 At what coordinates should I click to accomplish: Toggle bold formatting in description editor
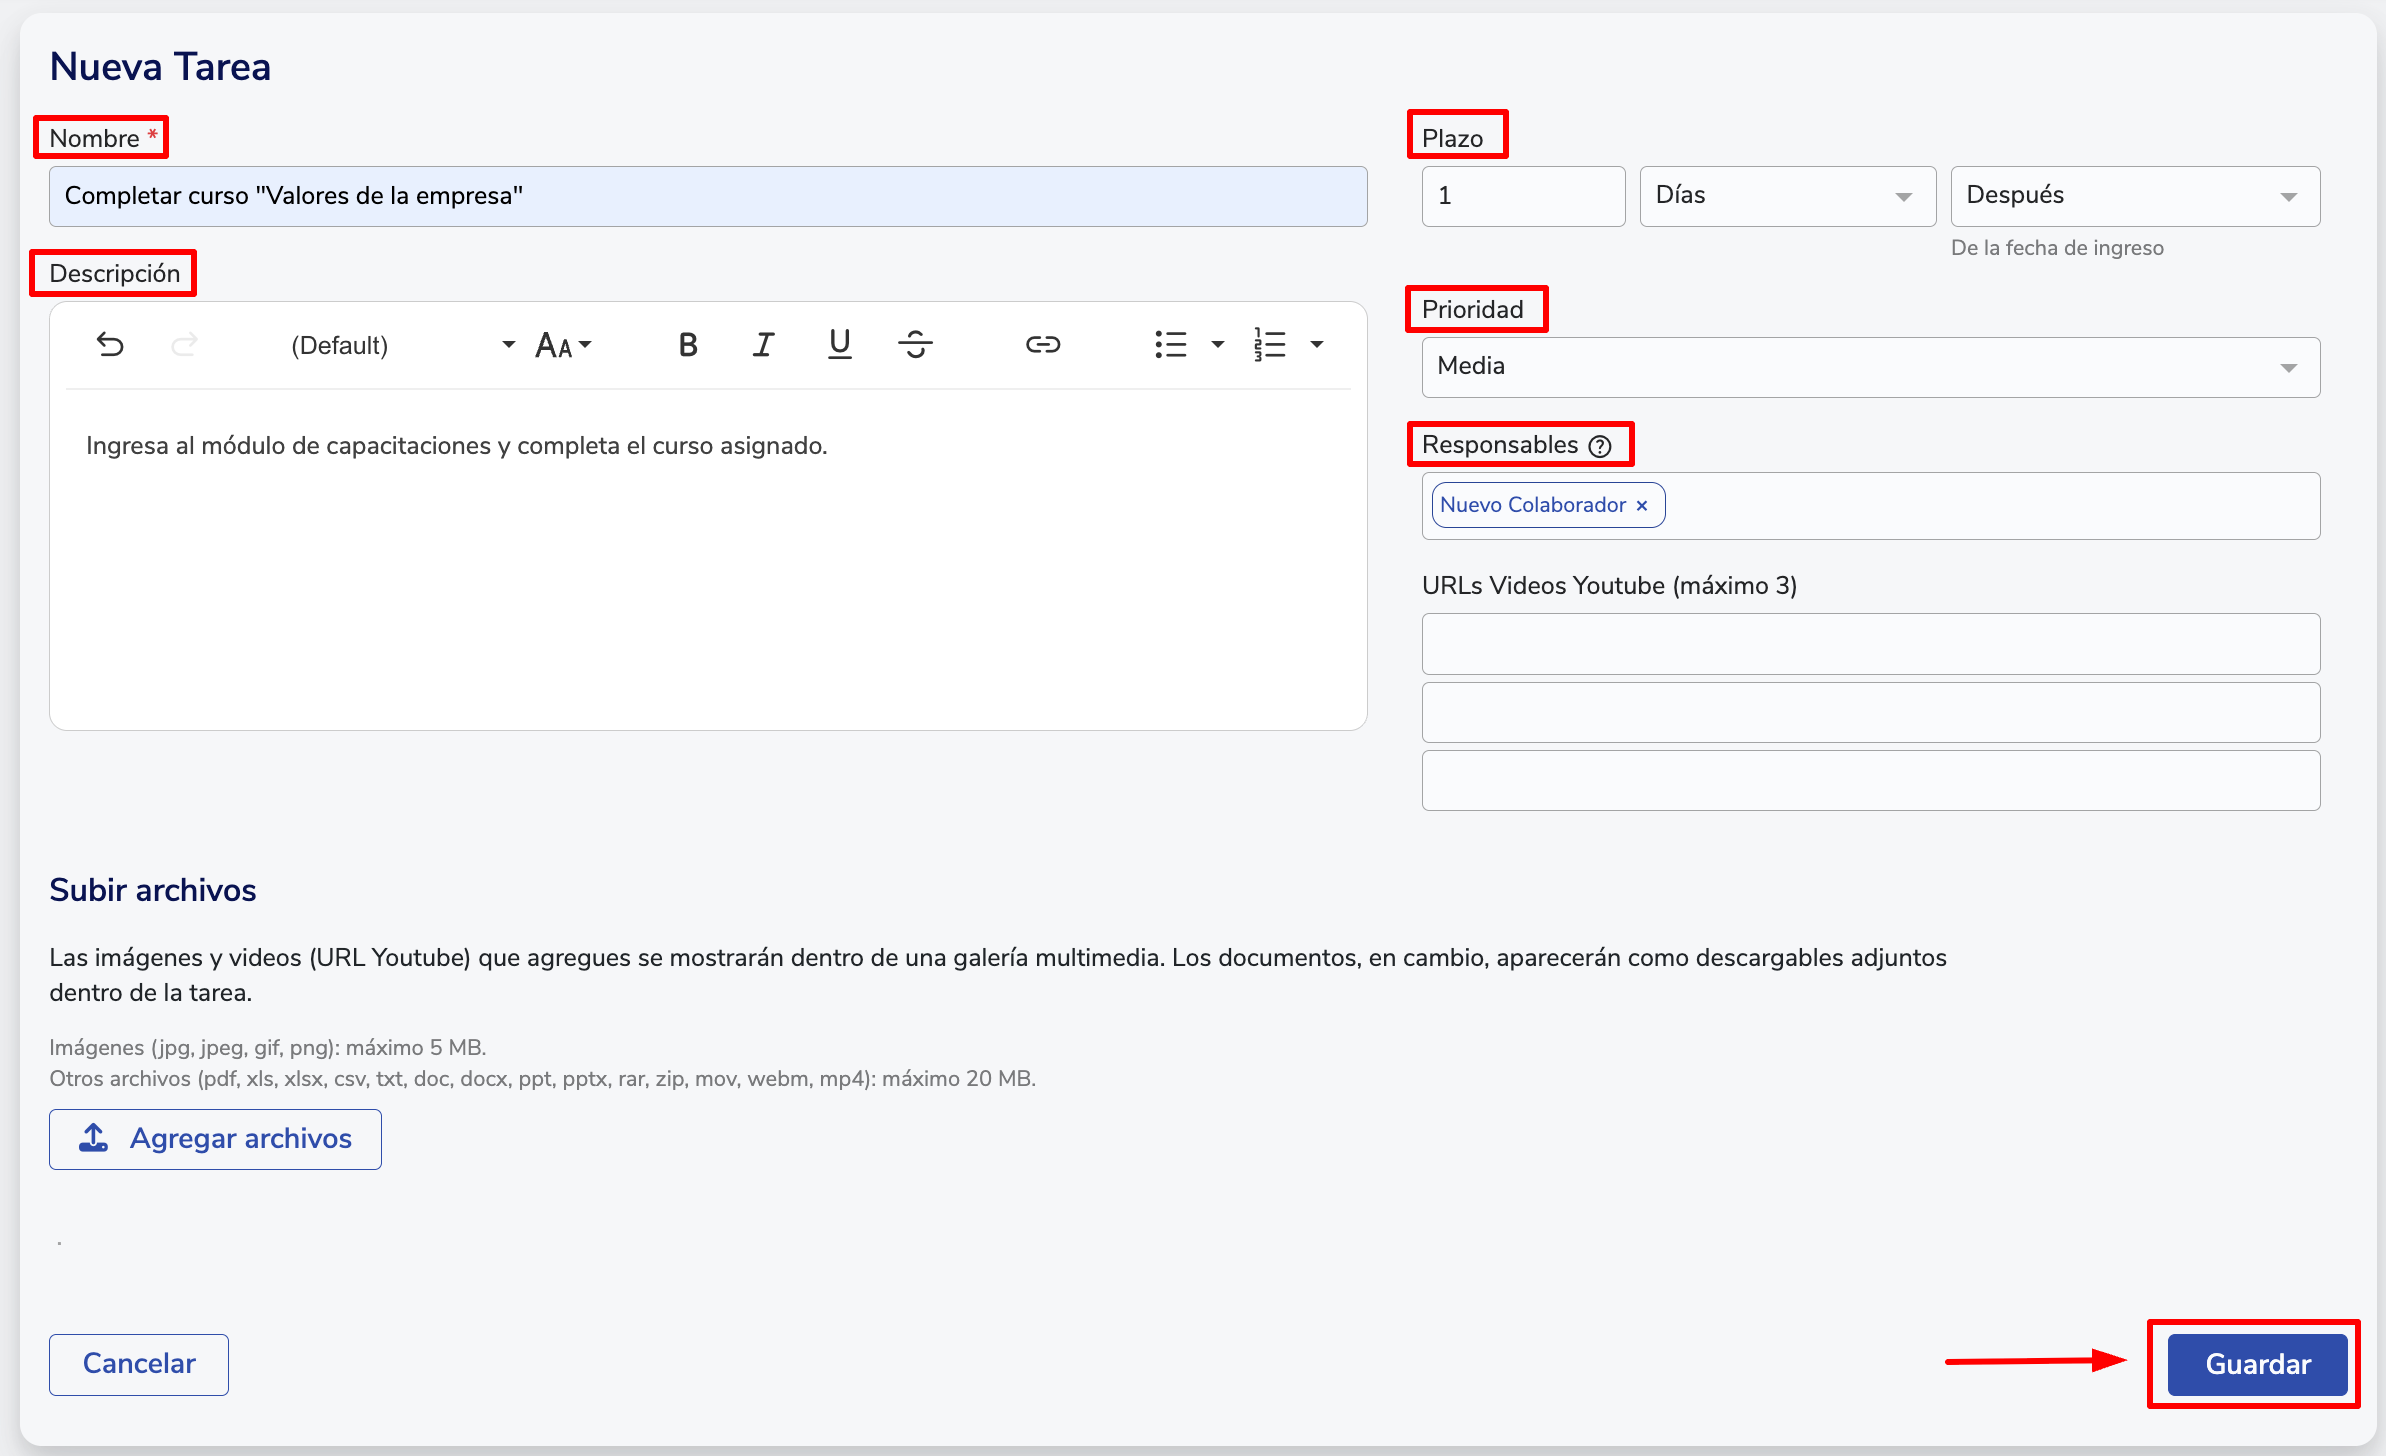coord(688,345)
